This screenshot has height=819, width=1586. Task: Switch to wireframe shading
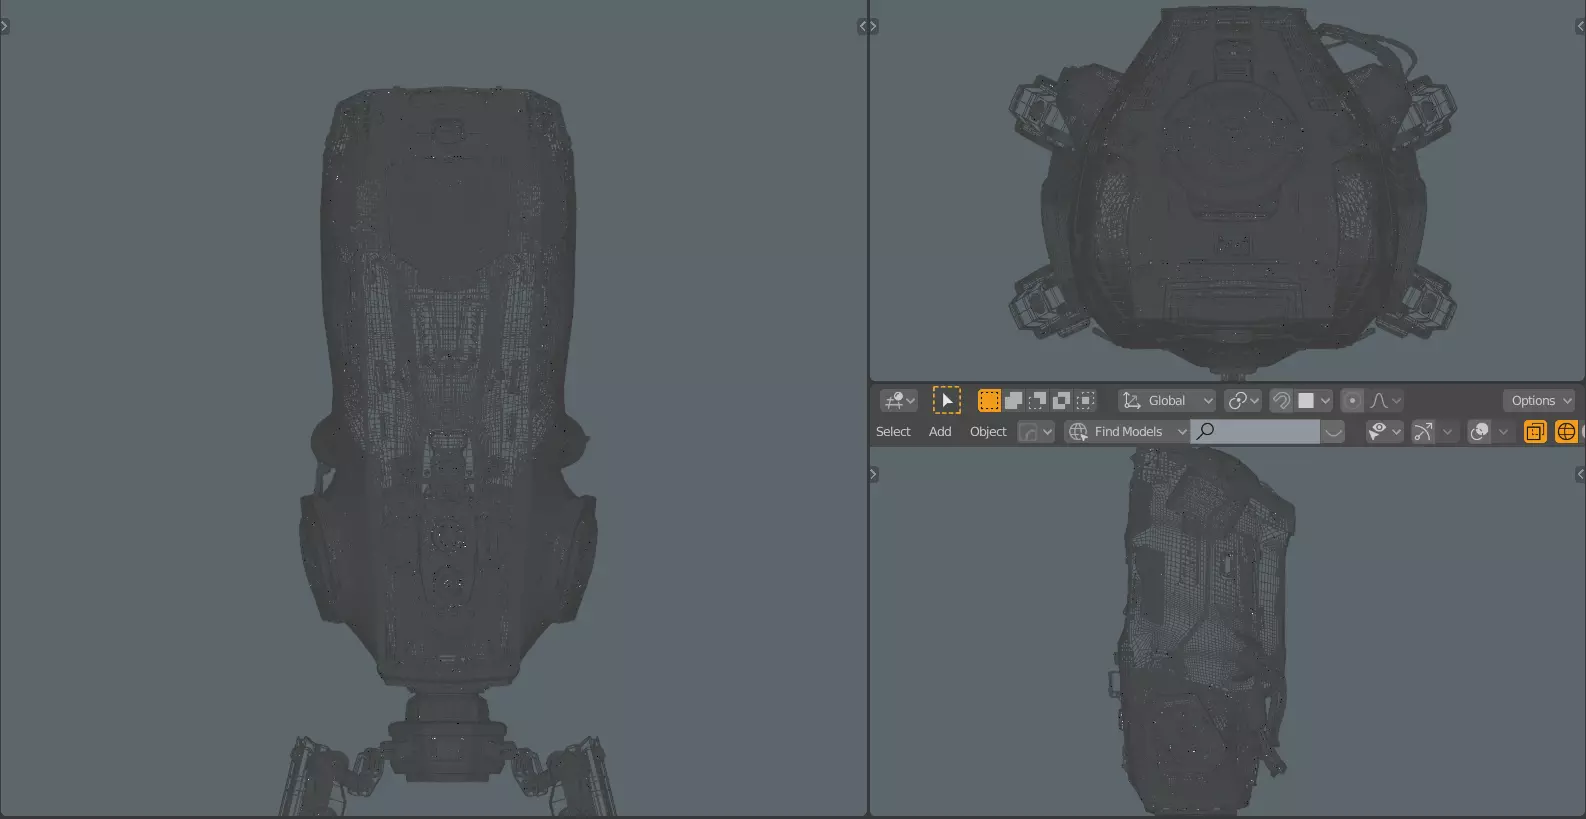click(x=1567, y=431)
